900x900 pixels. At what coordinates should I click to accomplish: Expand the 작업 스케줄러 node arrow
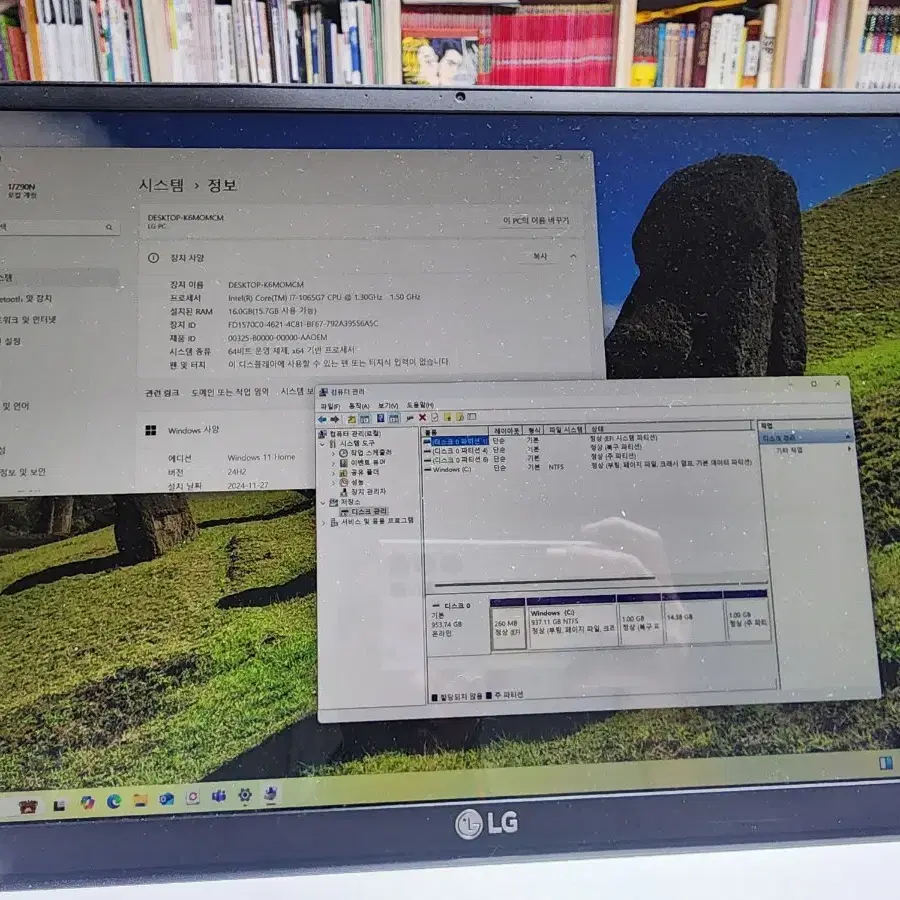coord(333,453)
